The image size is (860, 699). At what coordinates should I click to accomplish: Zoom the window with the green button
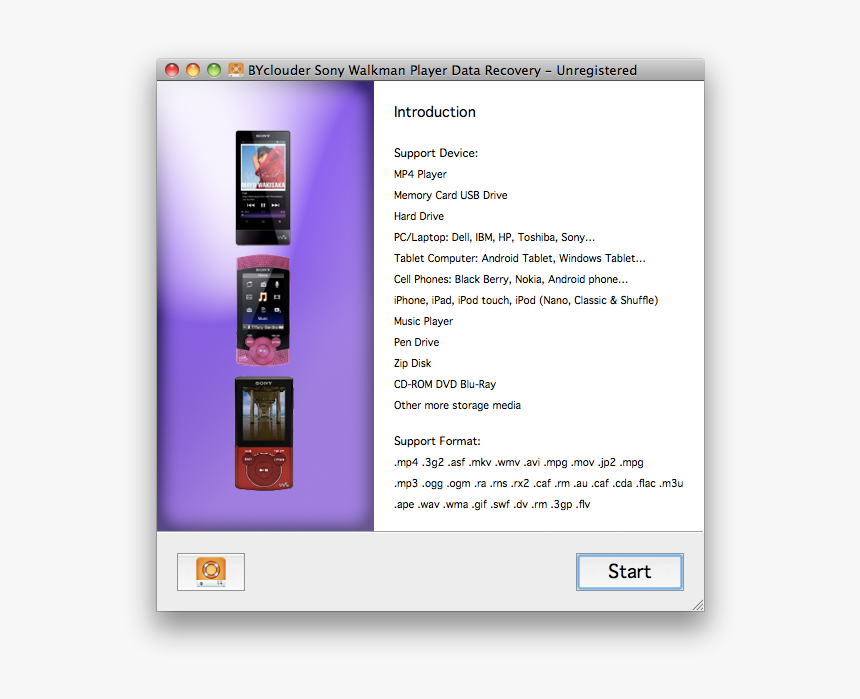(x=214, y=70)
